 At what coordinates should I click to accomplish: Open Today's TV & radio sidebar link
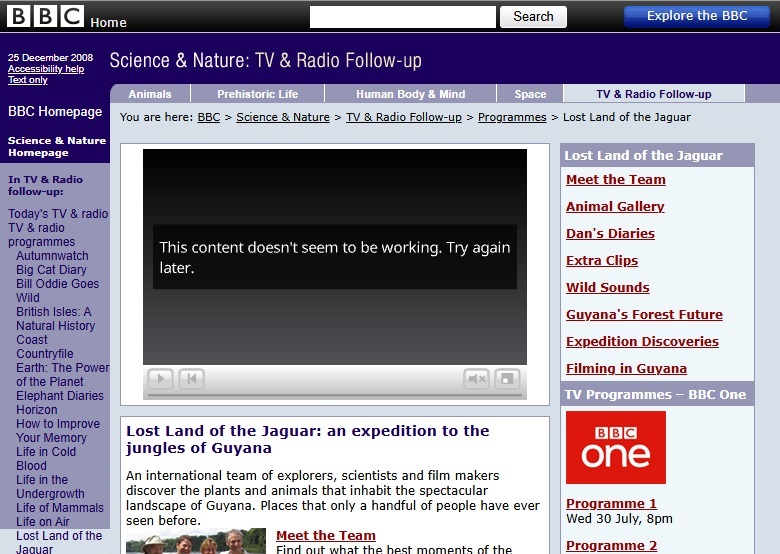pos(58,214)
